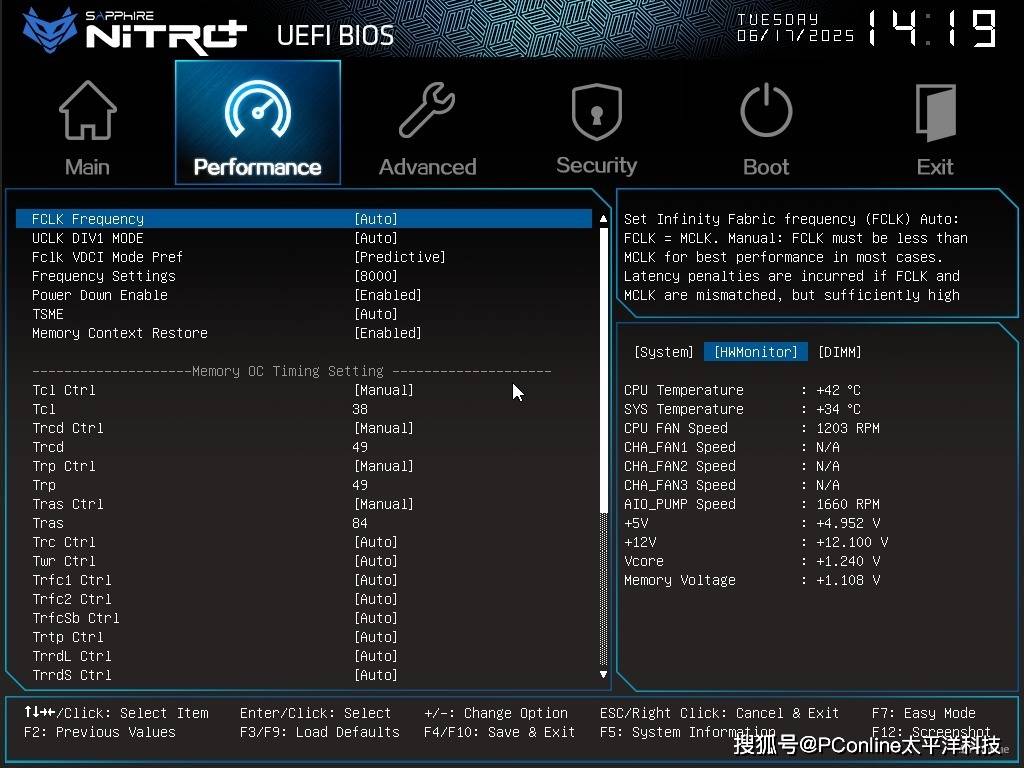
Task: Open the Security shield icon
Action: coord(596,112)
